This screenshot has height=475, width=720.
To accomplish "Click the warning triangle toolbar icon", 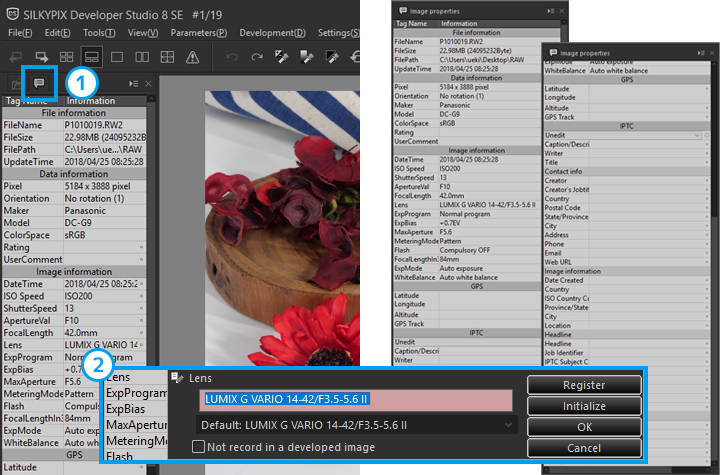I will point(192,57).
